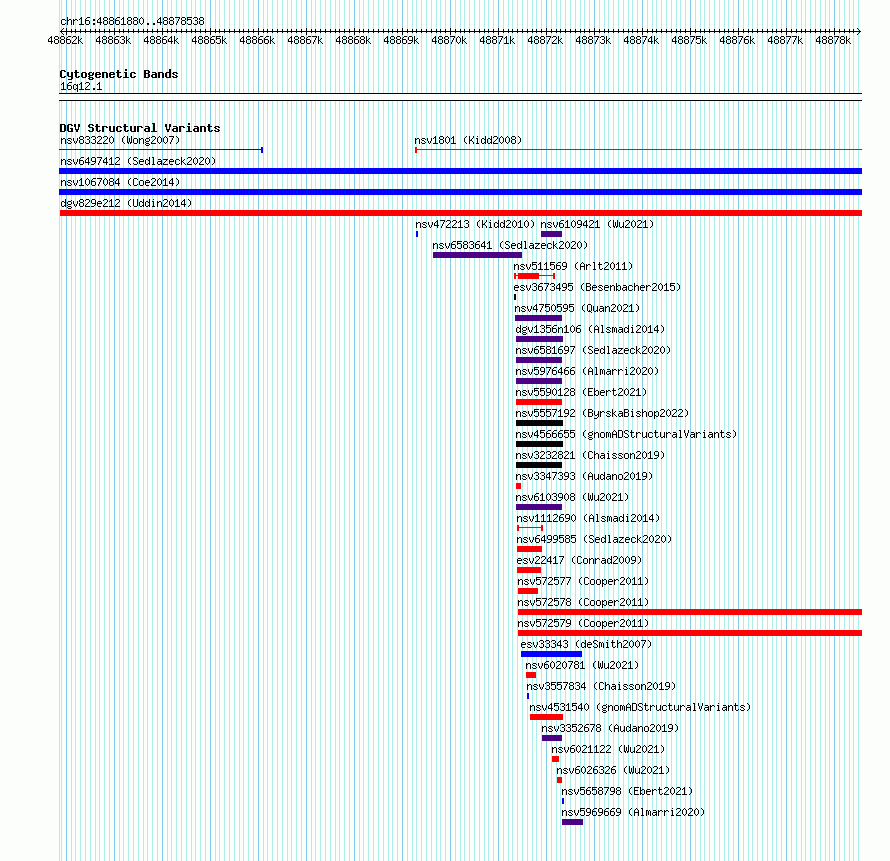This screenshot has width=890, height=861.
Task: Click the chr16:48861880..48878538 coordinate text
Action: (132, 21)
